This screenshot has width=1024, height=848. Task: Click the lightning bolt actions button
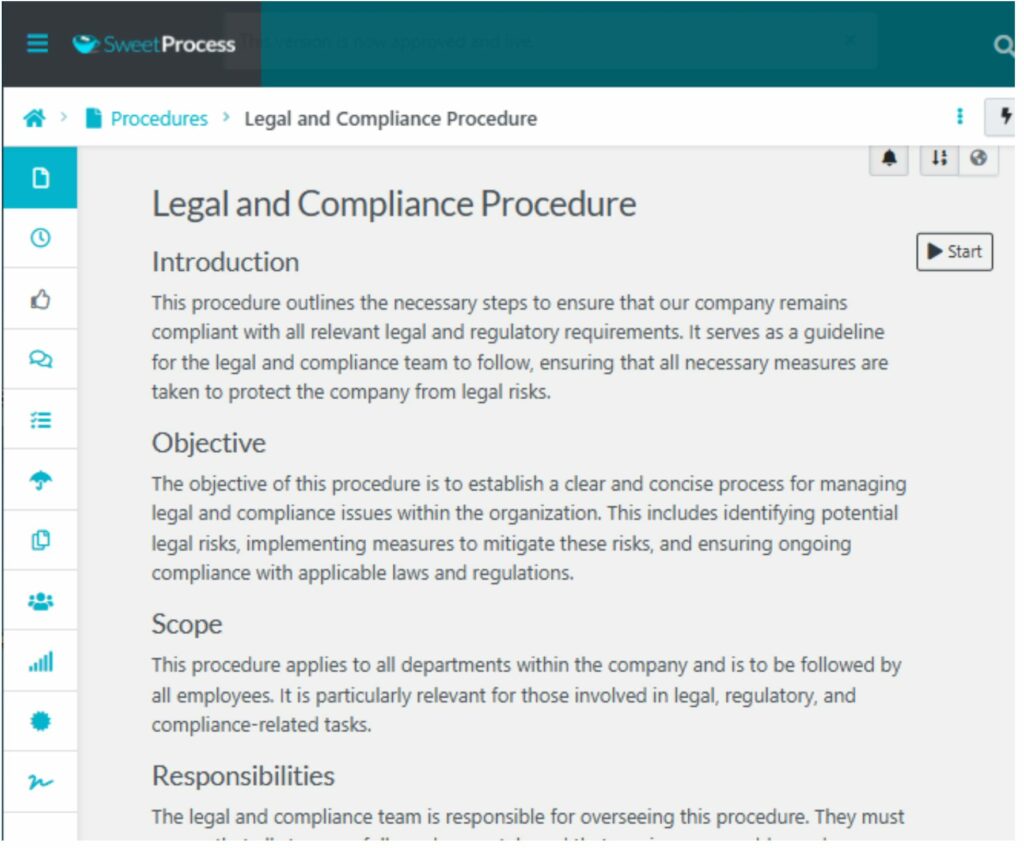[1002, 117]
